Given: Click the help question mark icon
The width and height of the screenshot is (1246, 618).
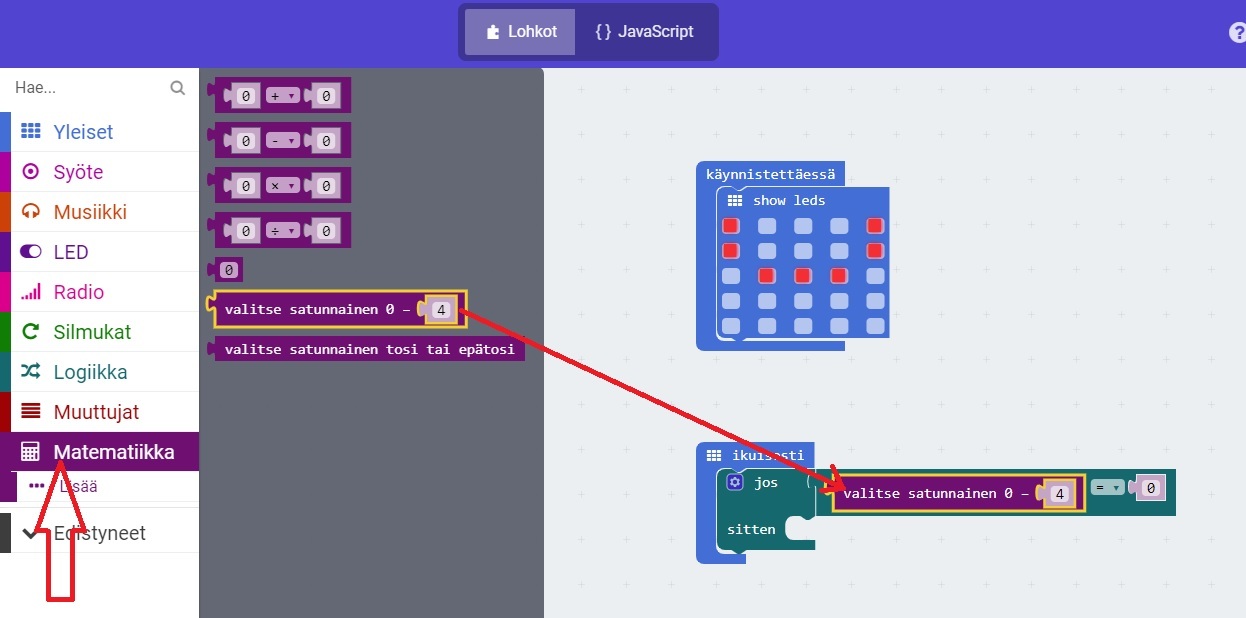Looking at the screenshot, I should pos(1237,32).
